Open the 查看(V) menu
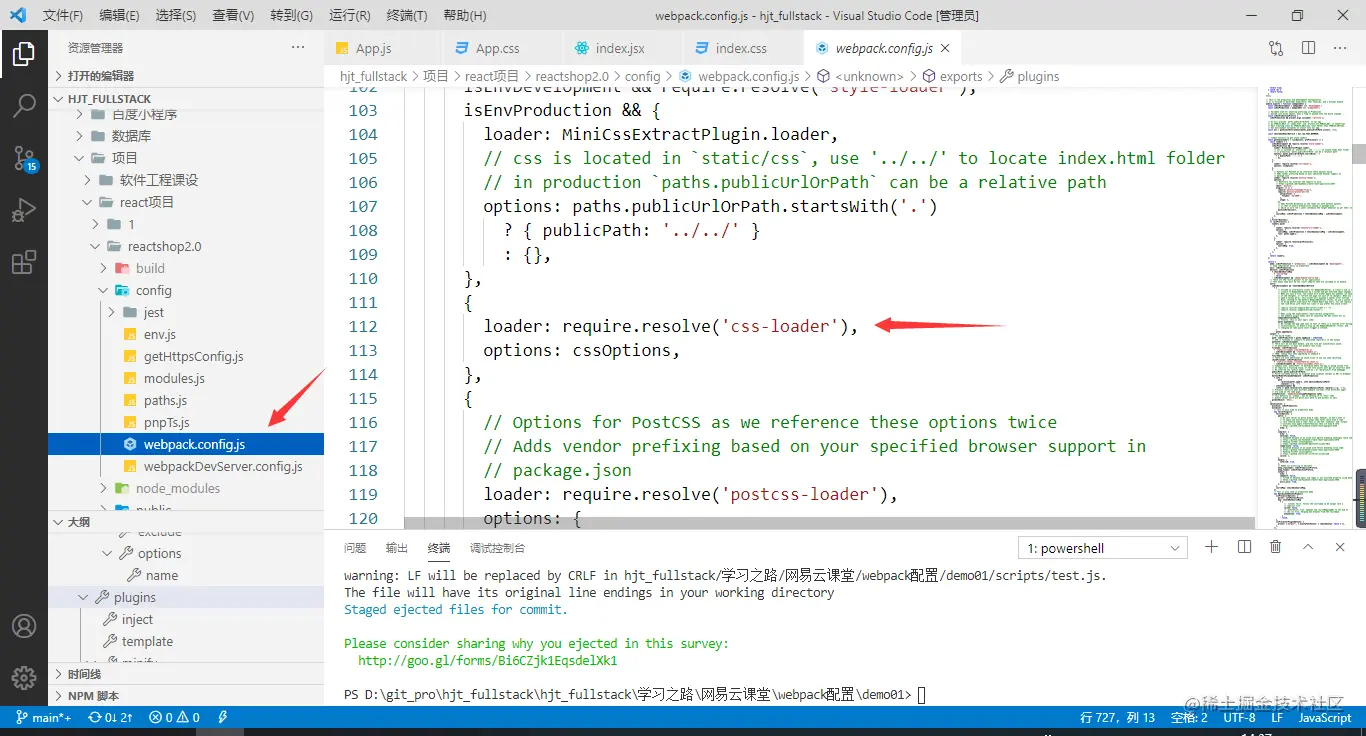This screenshot has height=736, width=1366. click(233, 16)
